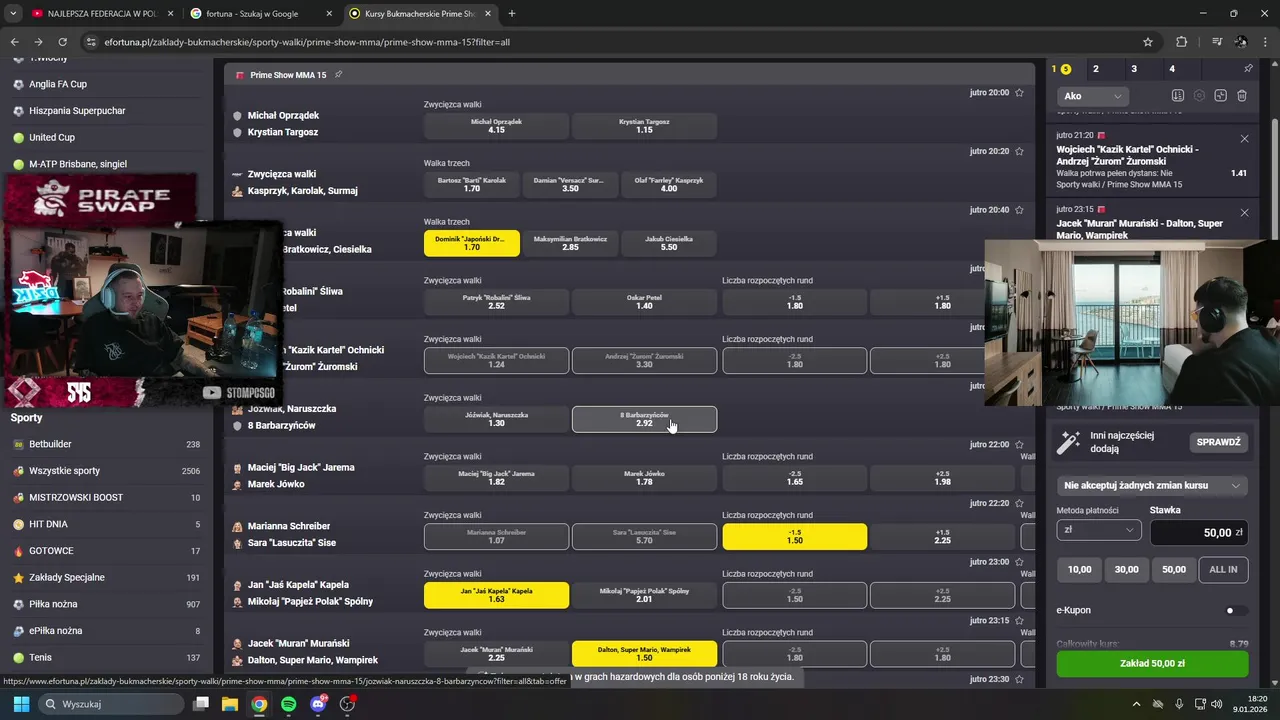This screenshot has height=720, width=1280.
Task: Choose the ALL IN stake button
Action: coord(1223,569)
